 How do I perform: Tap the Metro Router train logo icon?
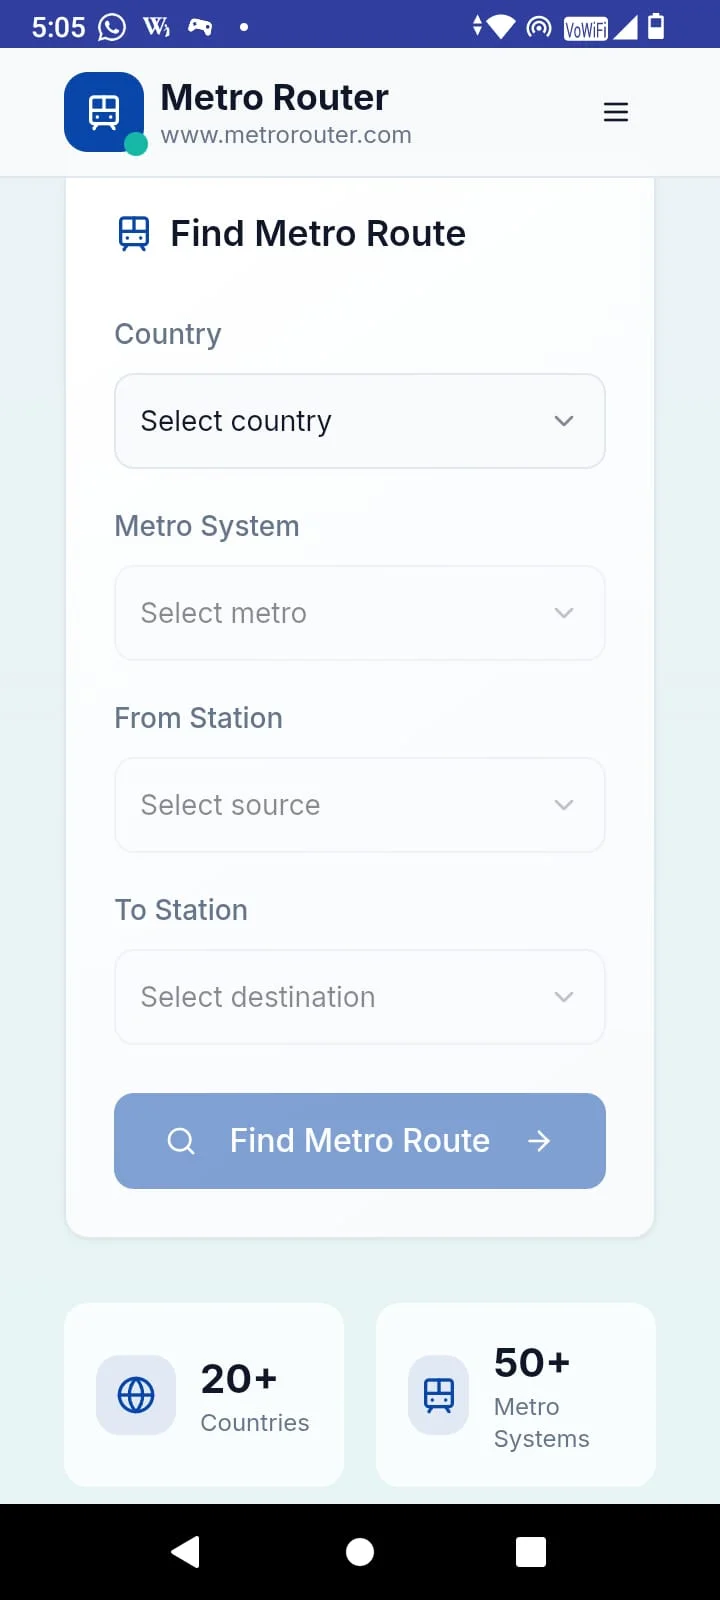point(104,112)
